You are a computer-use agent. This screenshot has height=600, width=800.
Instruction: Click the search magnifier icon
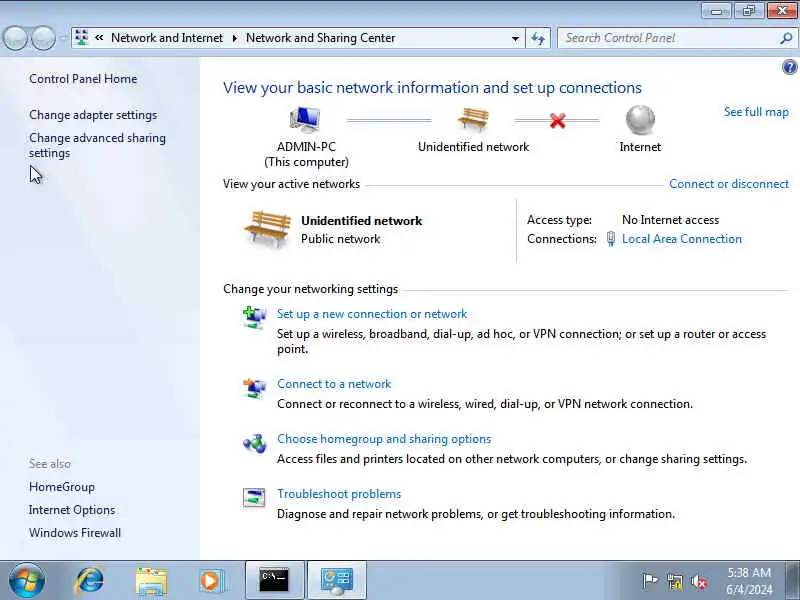click(x=786, y=38)
